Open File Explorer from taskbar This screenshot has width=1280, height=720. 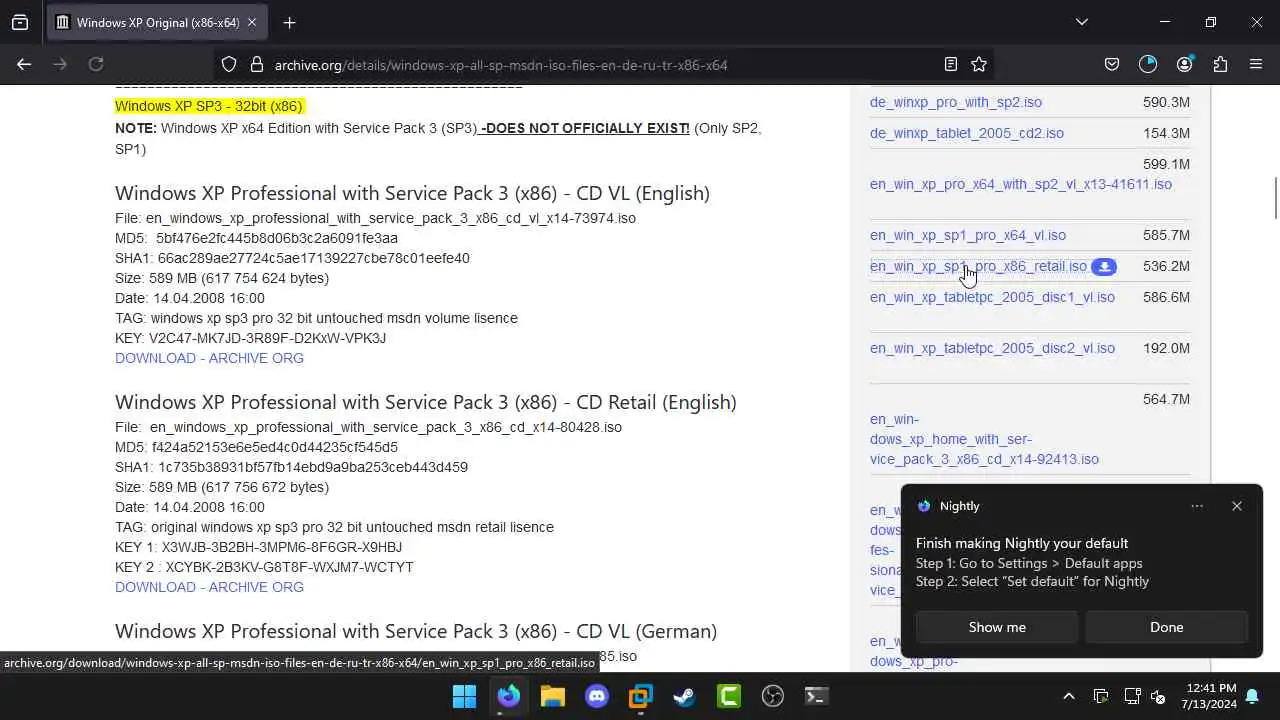tap(553, 696)
